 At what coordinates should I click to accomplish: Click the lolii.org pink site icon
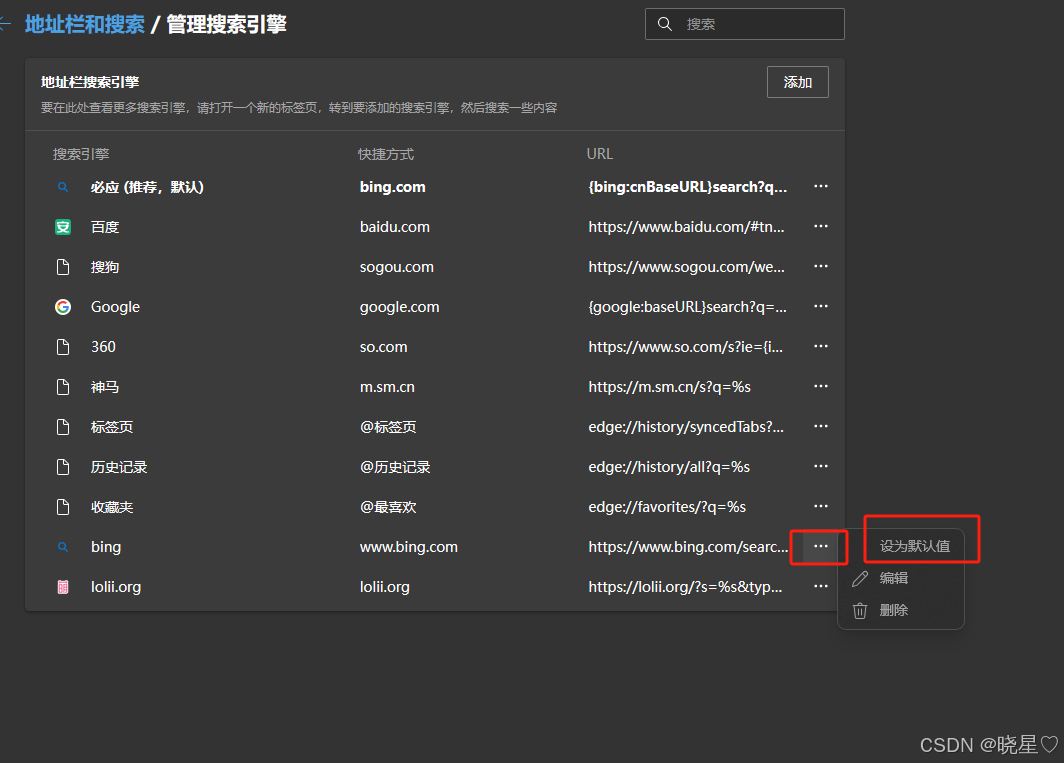click(63, 587)
